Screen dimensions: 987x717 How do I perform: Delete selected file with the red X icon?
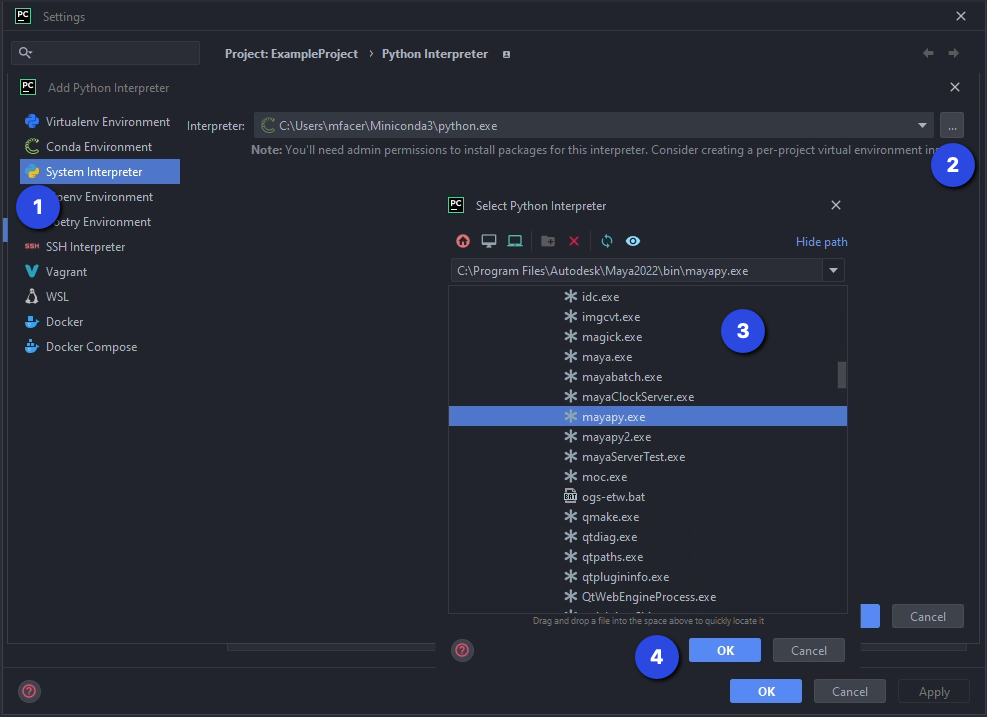572,240
